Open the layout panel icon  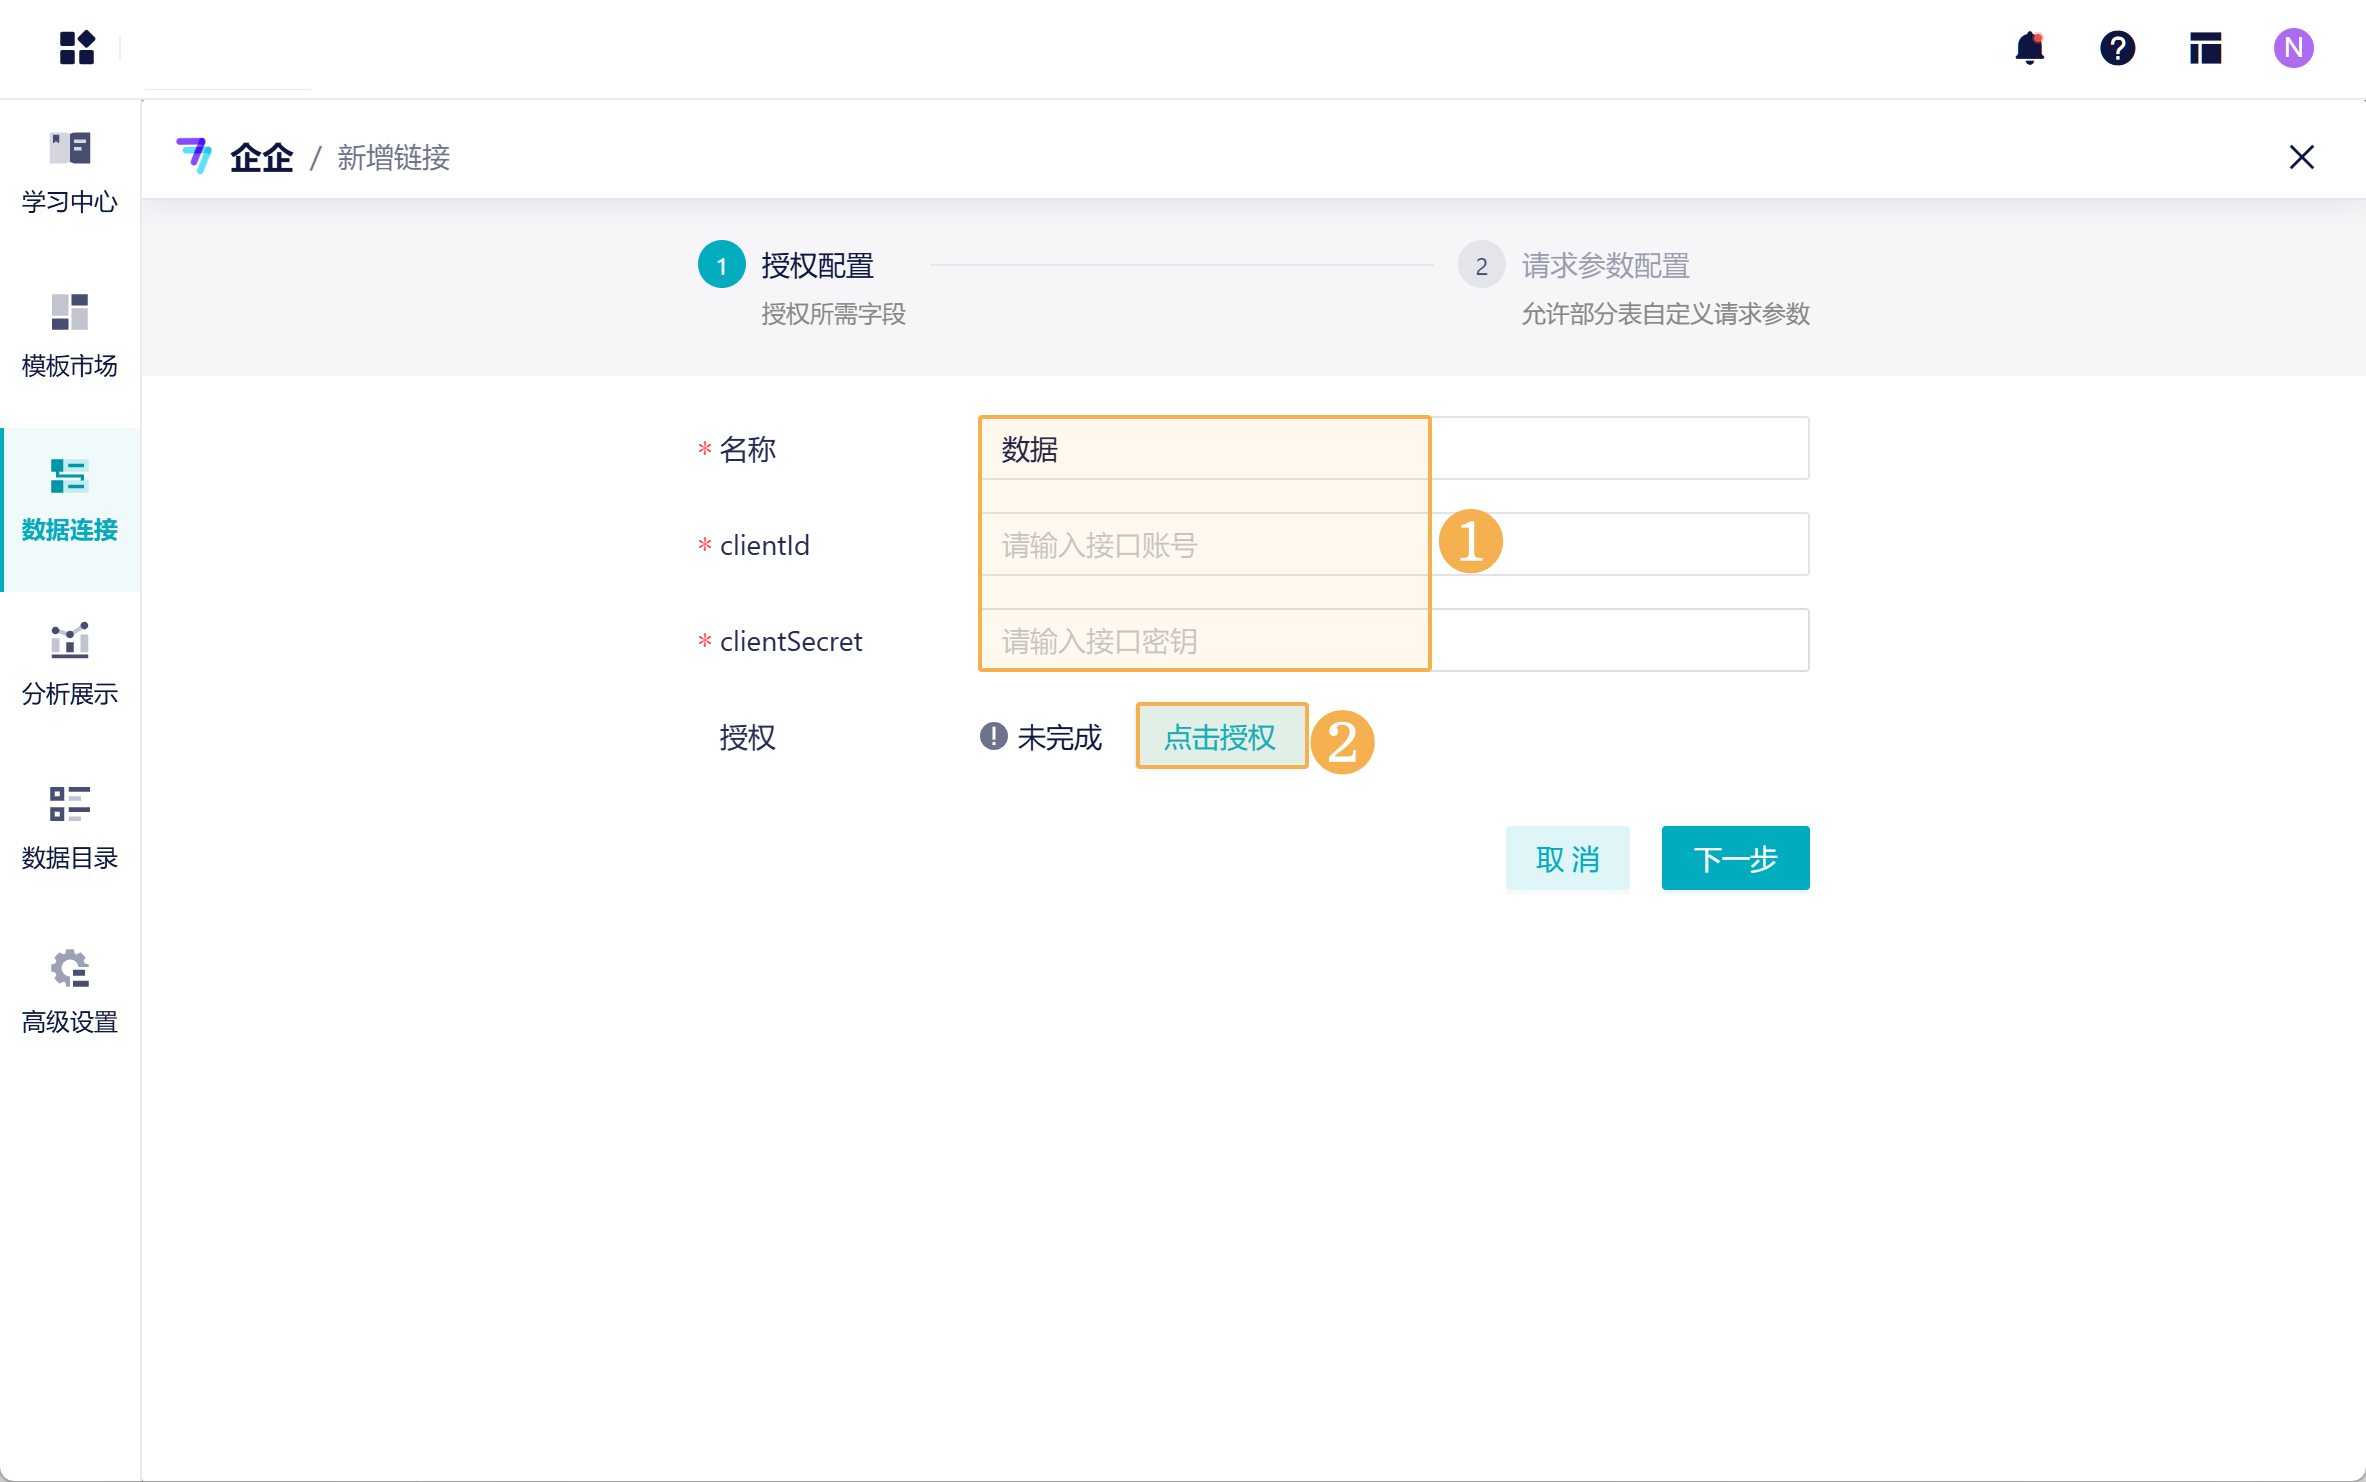[x=2205, y=47]
